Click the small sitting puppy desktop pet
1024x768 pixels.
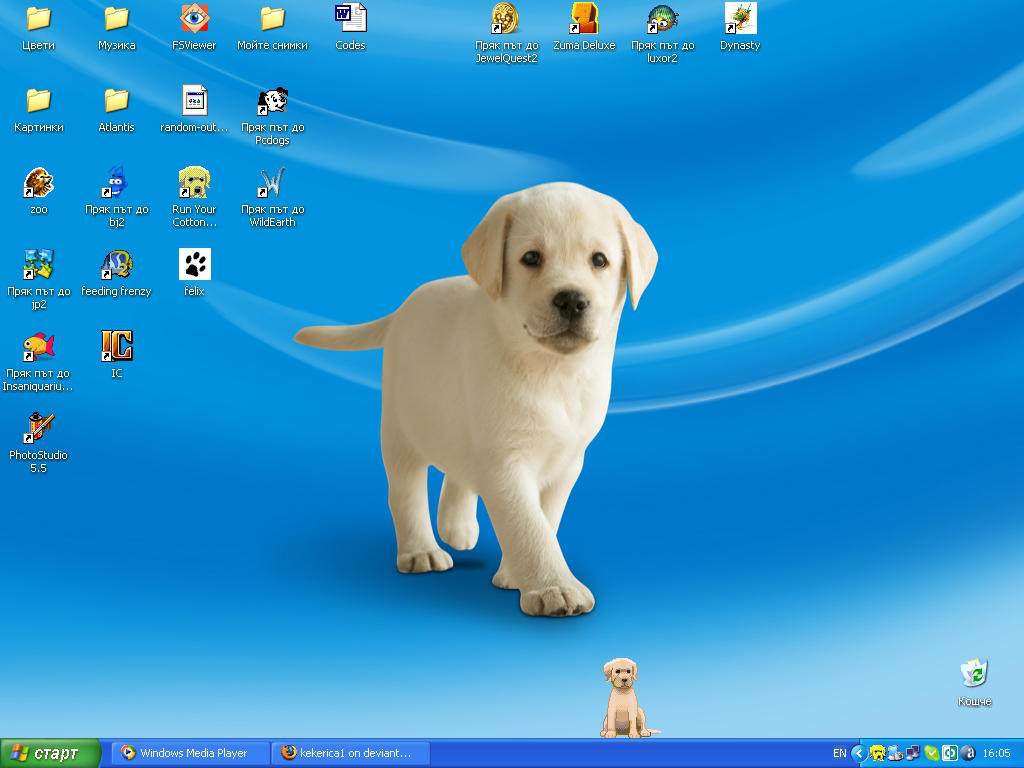coord(626,698)
